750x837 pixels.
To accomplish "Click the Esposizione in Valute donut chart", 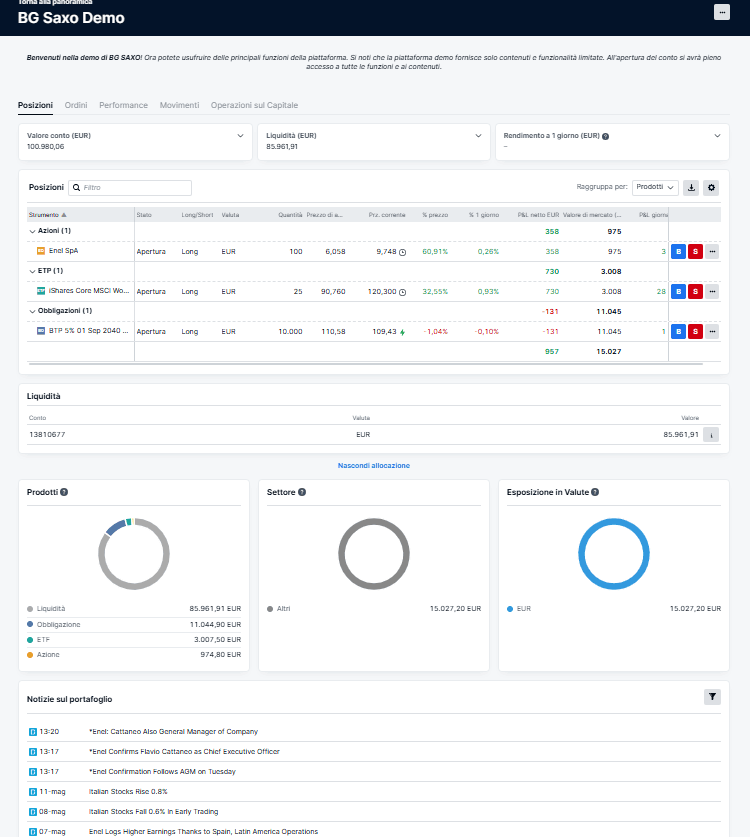I will coord(614,554).
